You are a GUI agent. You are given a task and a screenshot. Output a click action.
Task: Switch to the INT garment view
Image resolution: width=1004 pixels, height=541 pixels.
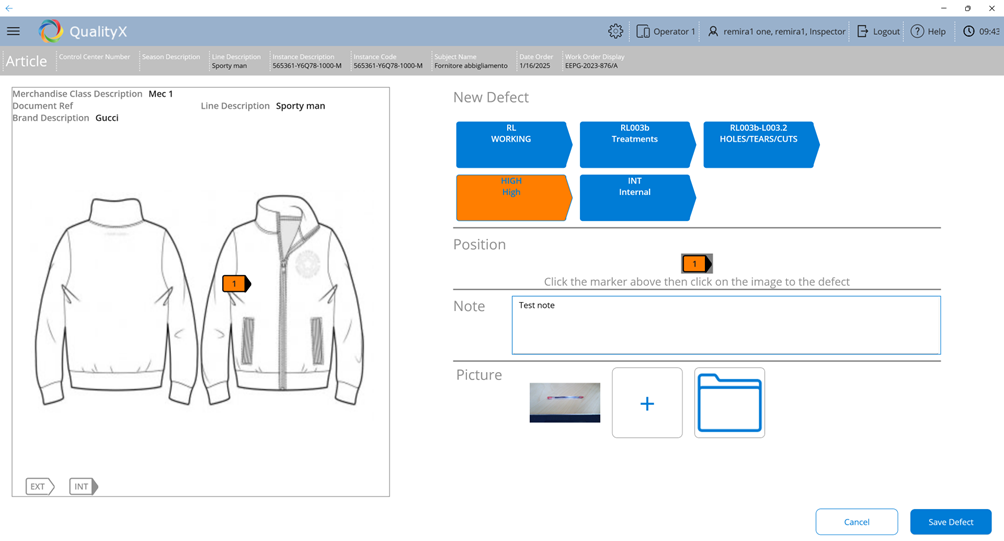83,487
